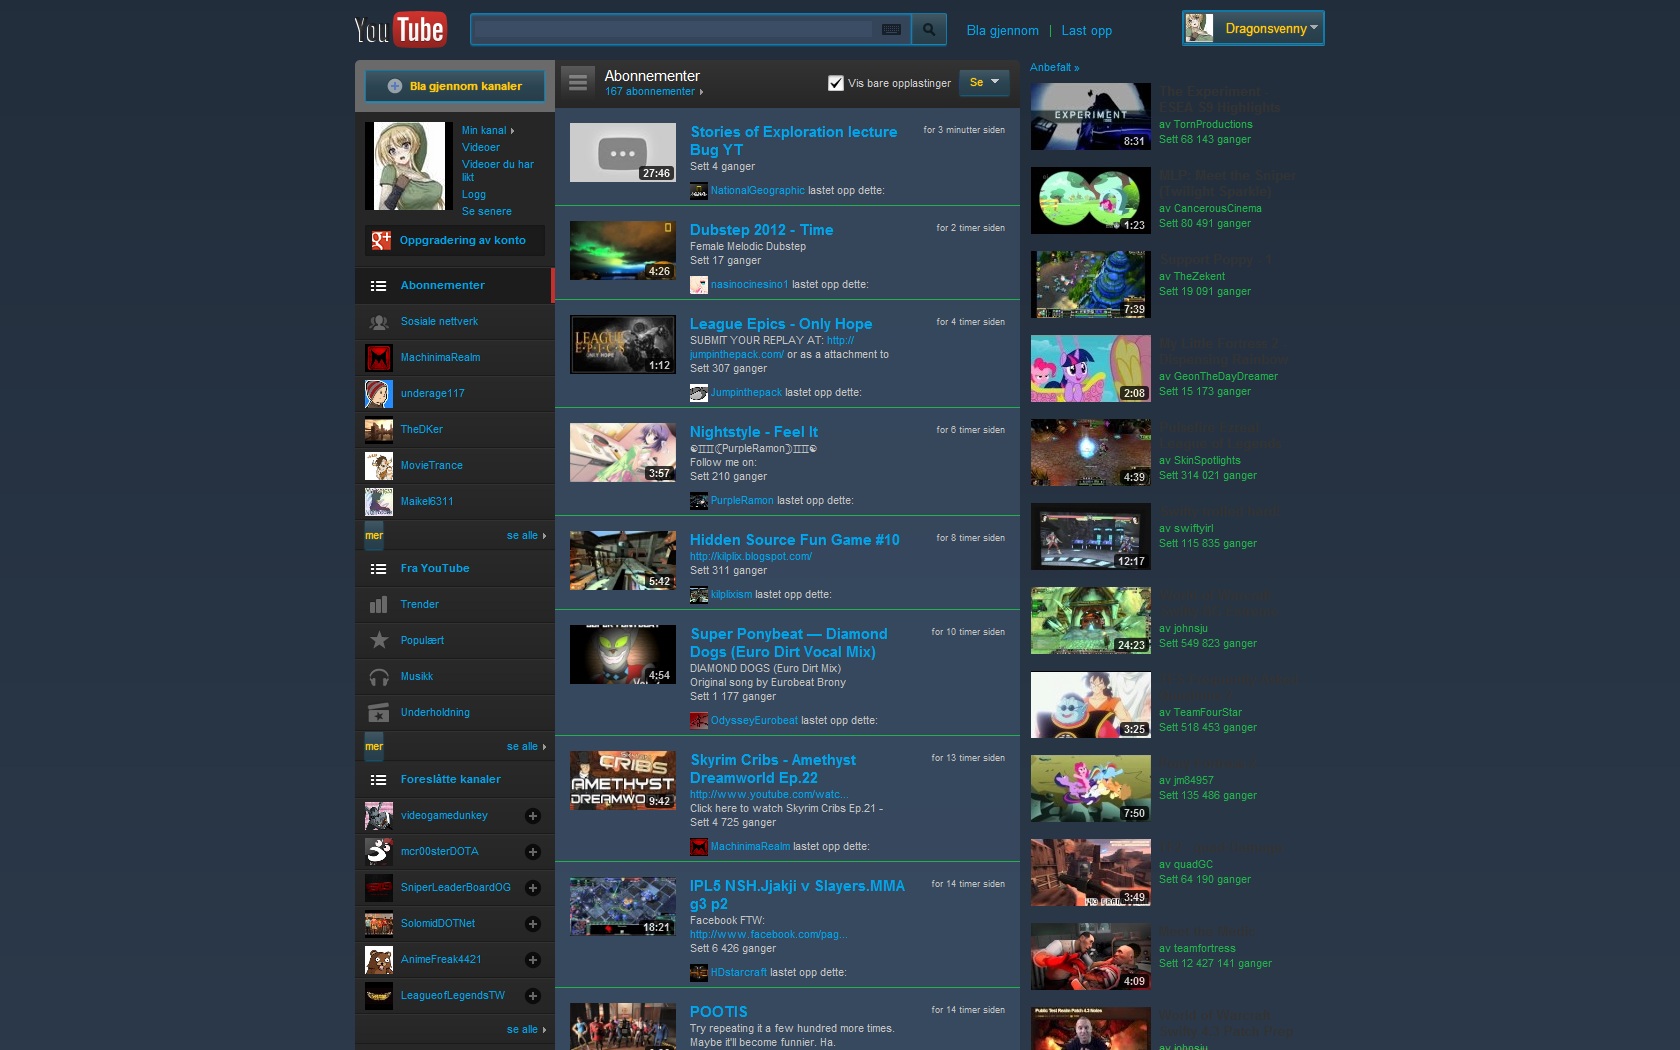Open video title Dubstep 2012 - Time
The image size is (1680, 1050).
point(761,230)
